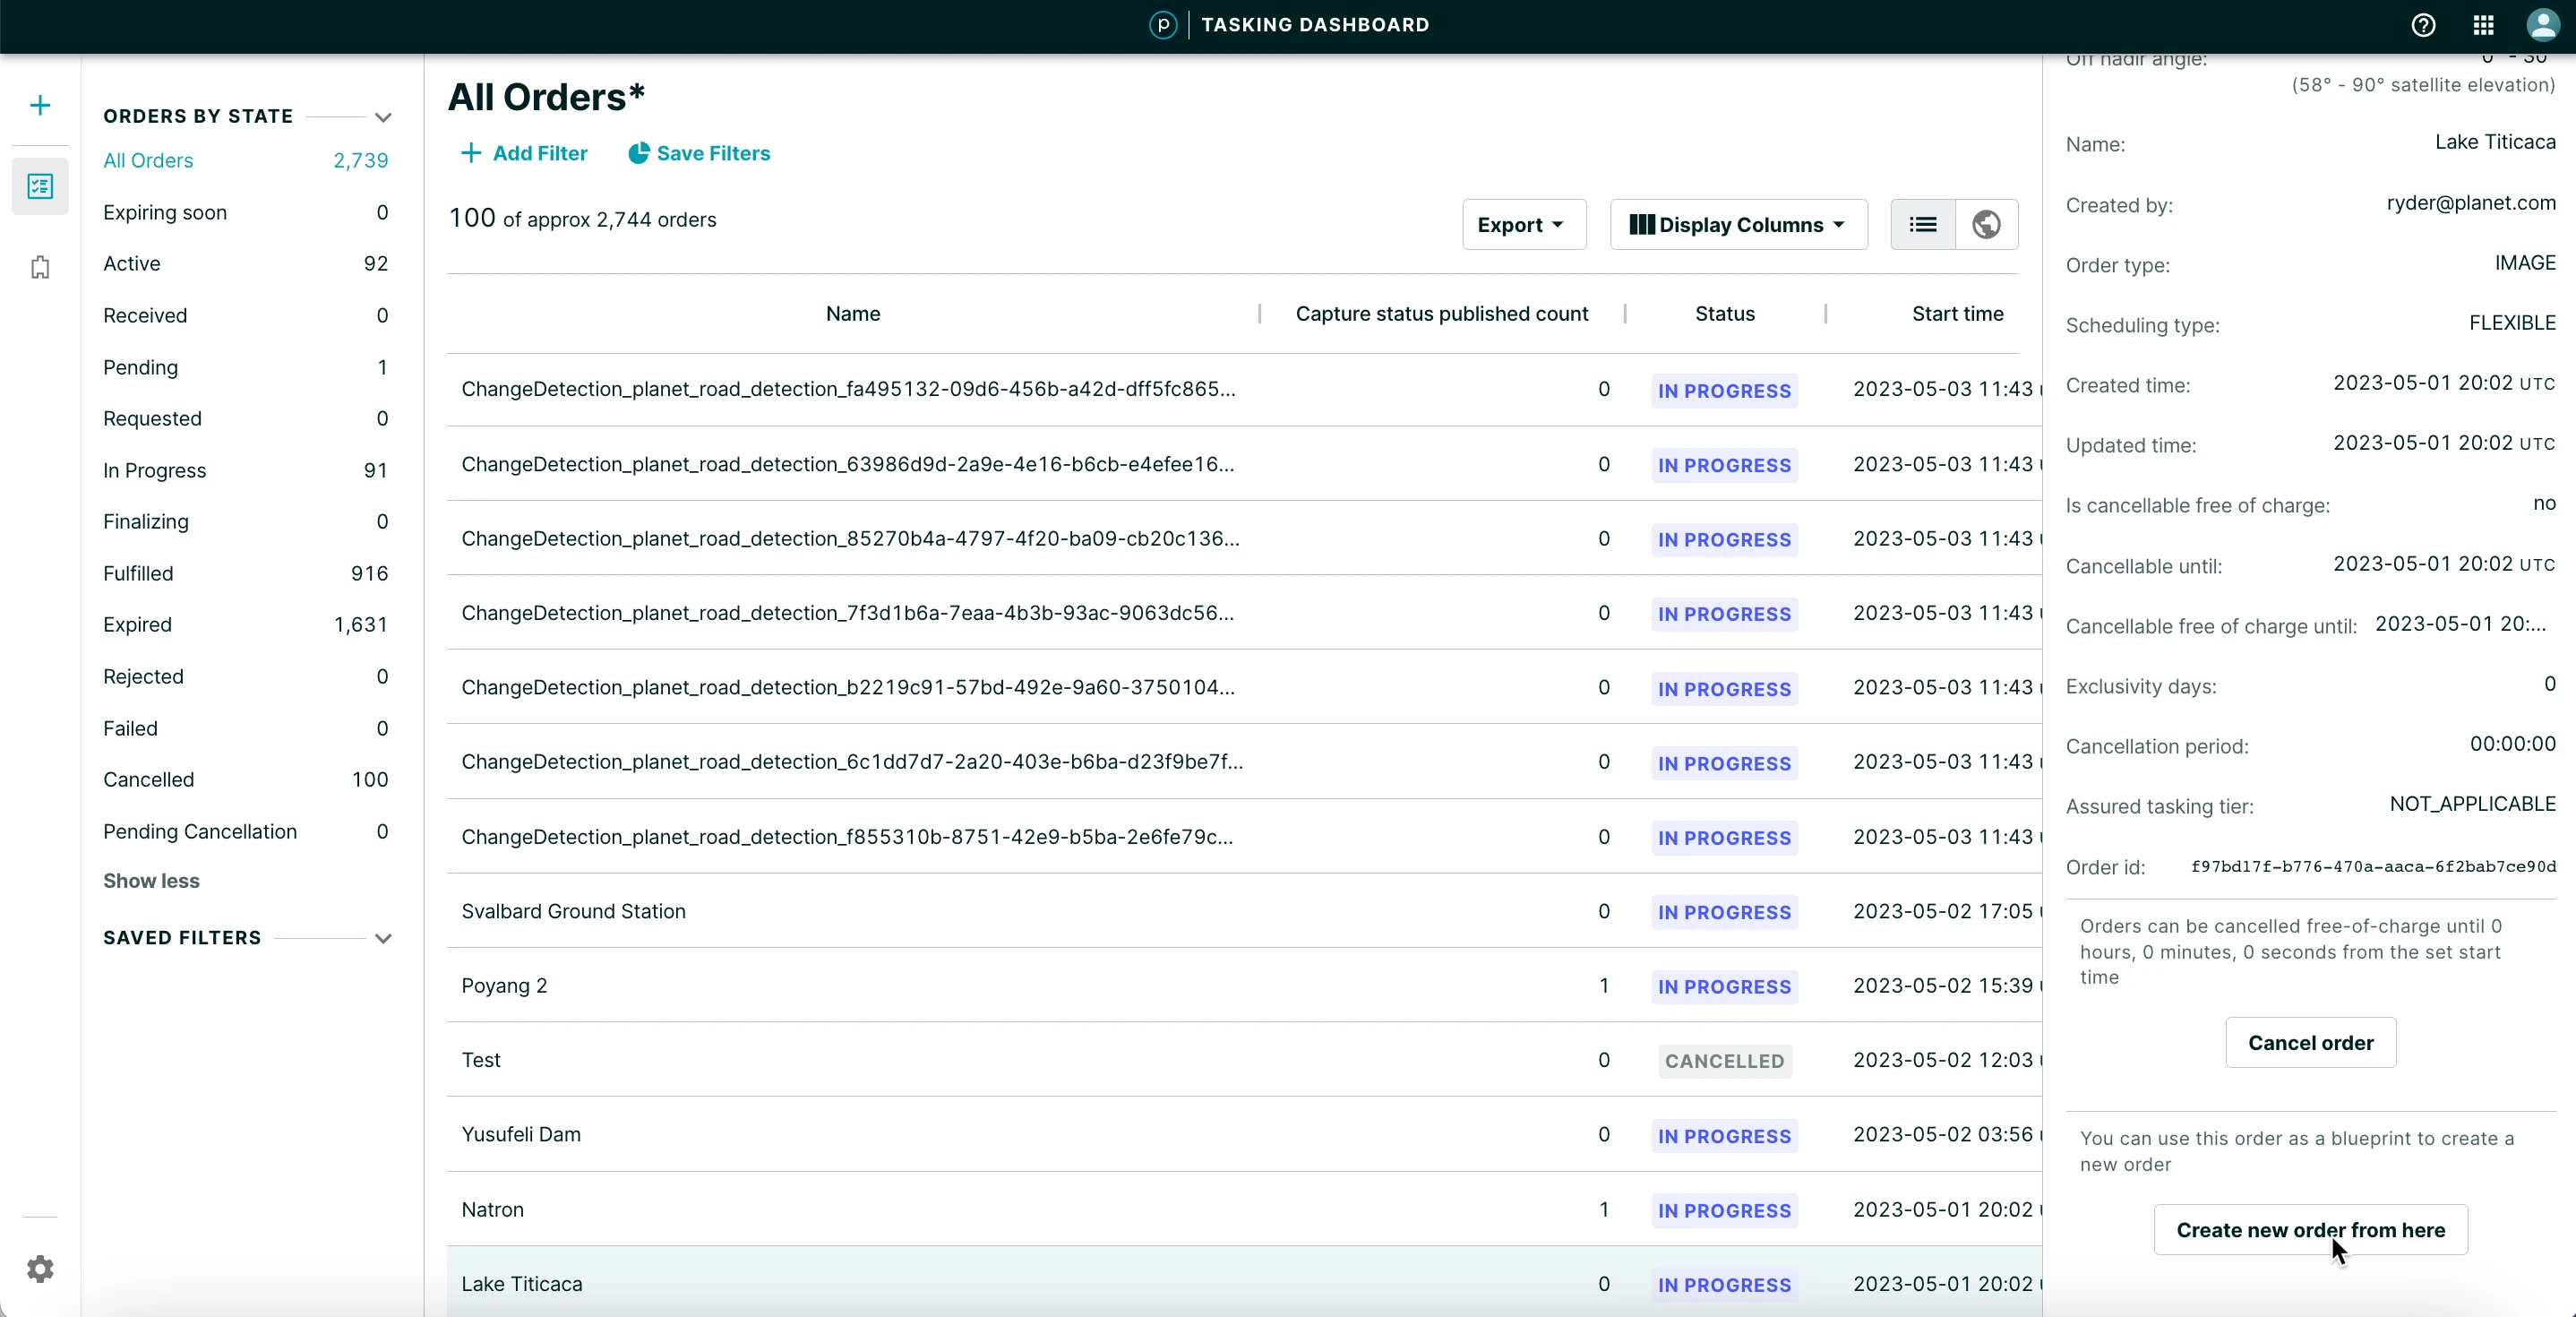Click the IN PROGRESS badge for Poyang 2
Image resolution: width=2576 pixels, height=1317 pixels.
[1724, 987]
